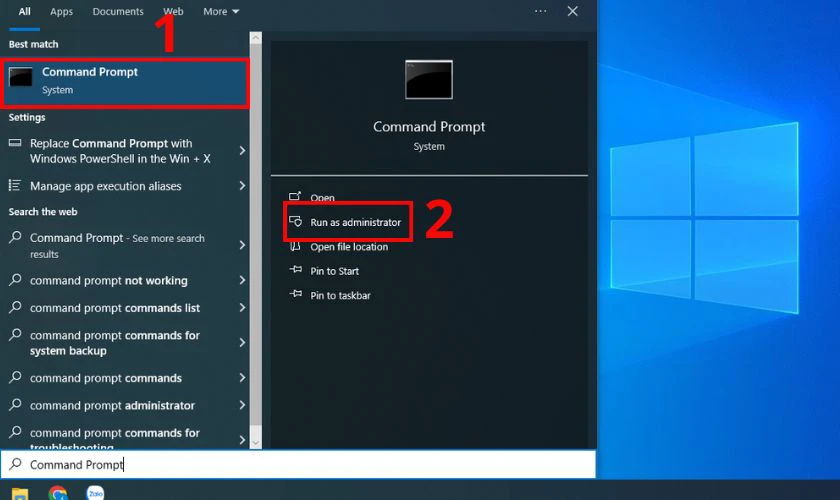This screenshot has width=840, height=500.
Task: Click the Open action icon
Action: 295,196
